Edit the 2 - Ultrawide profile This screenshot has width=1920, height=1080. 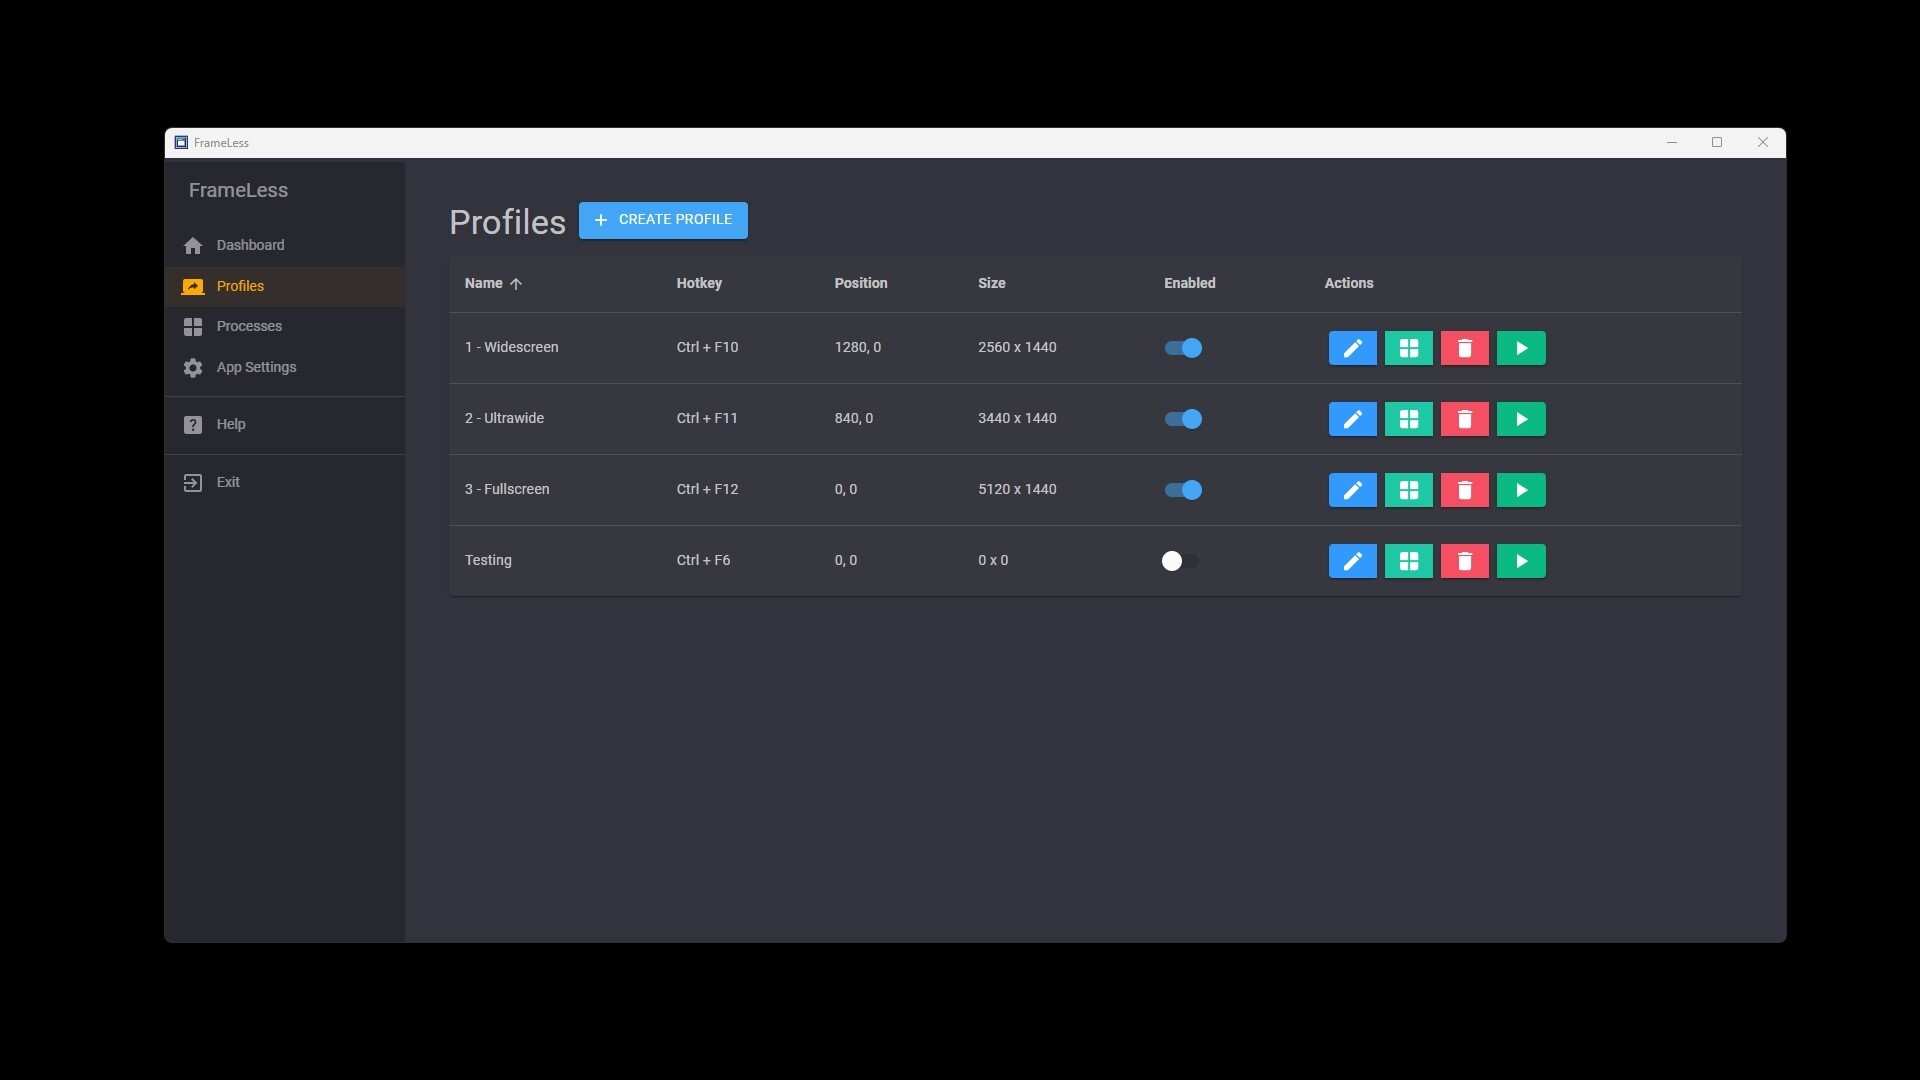1352,419
